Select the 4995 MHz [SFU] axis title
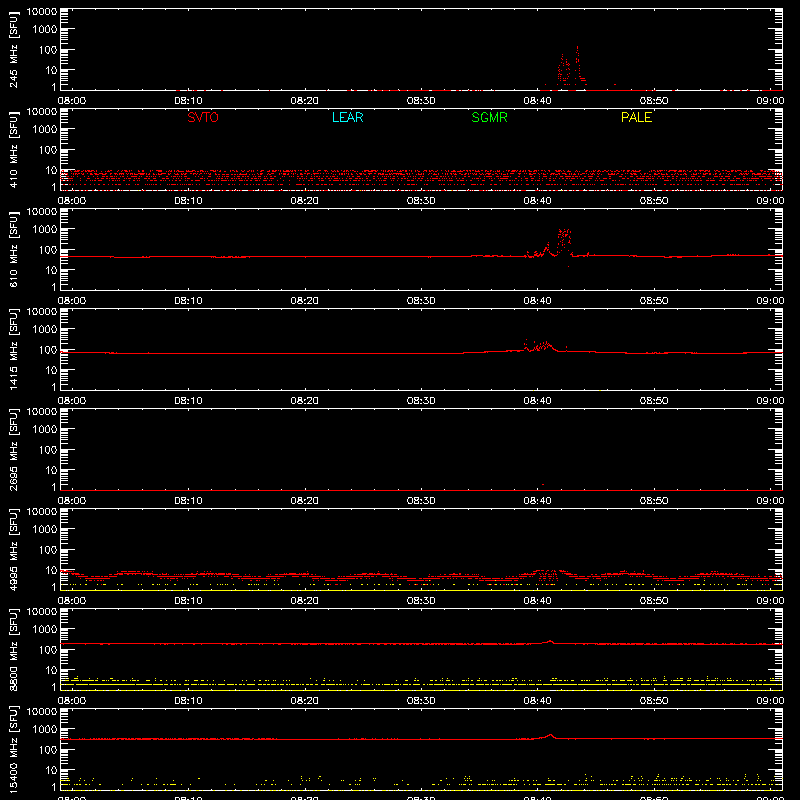800x800 pixels. pyautogui.click(x=13, y=549)
